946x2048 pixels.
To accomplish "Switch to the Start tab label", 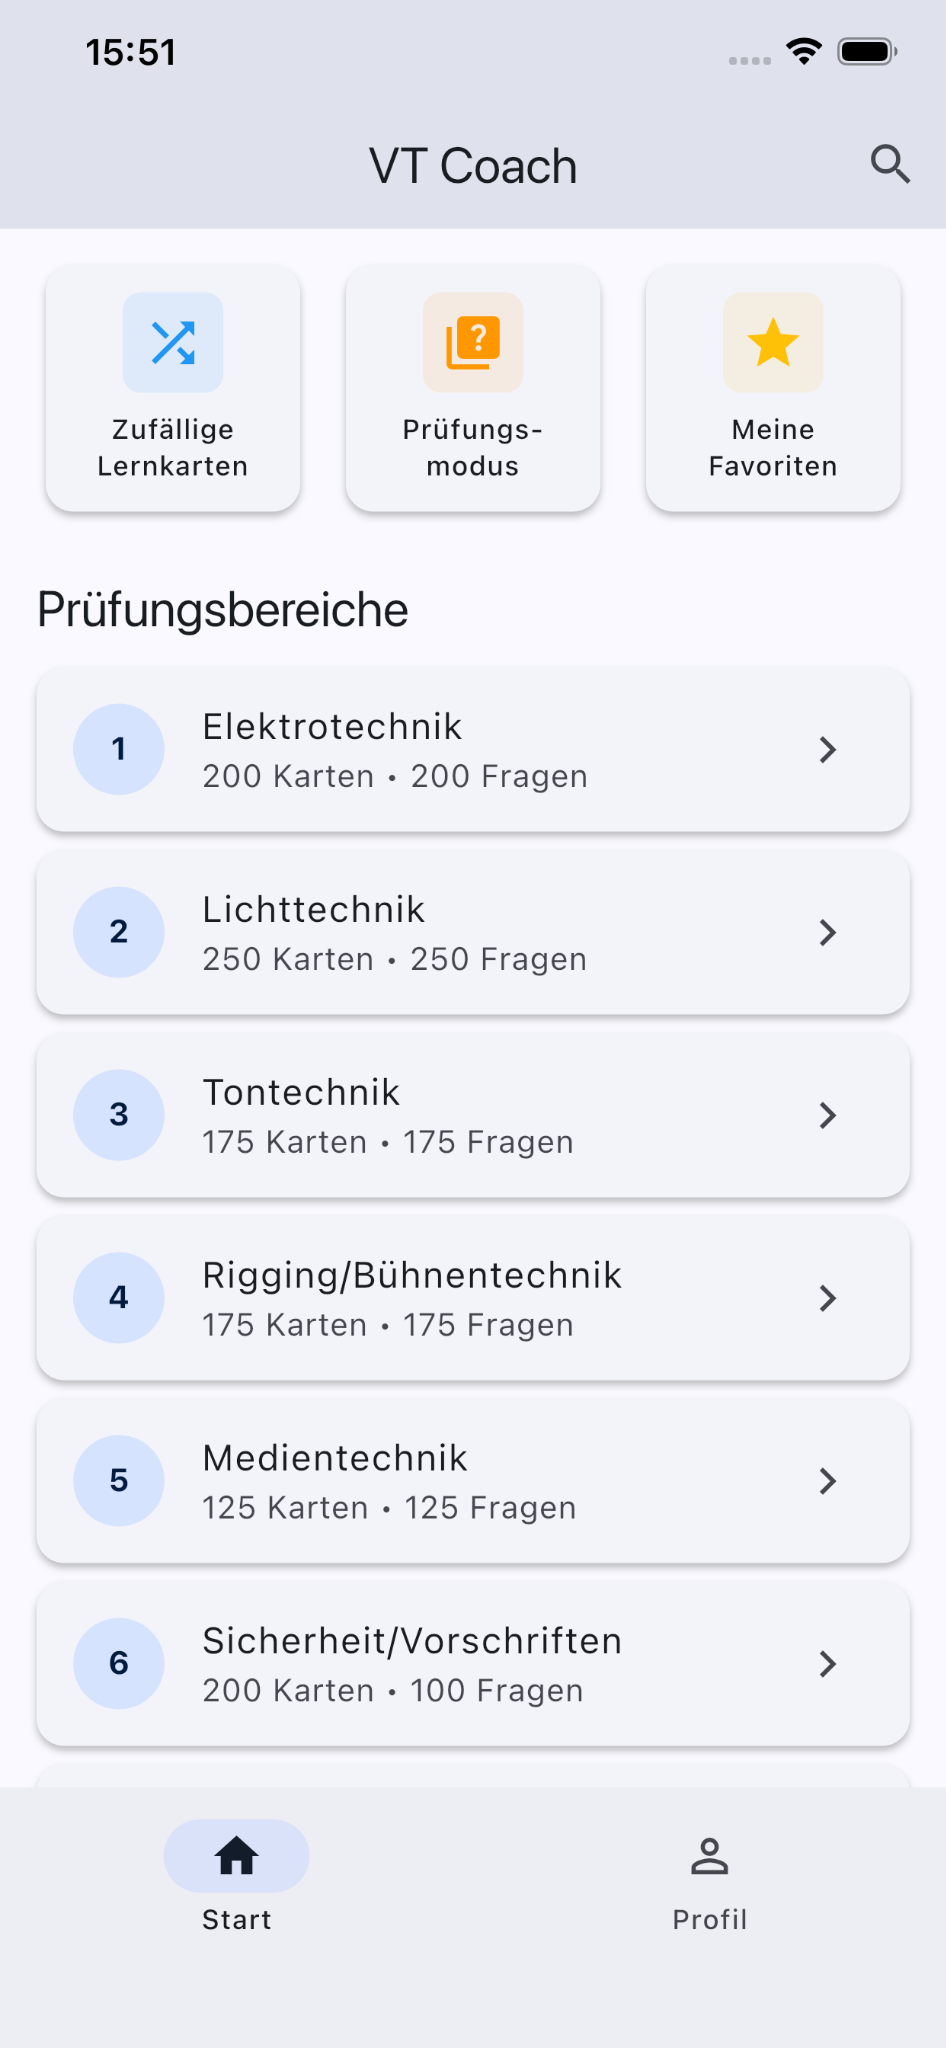I will (237, 1919).
